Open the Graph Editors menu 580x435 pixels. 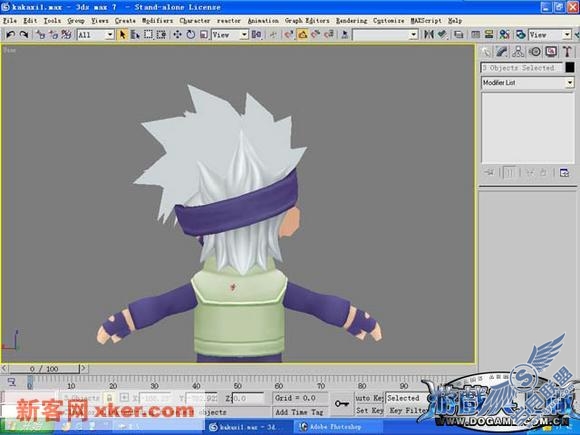tap(307, 21)
